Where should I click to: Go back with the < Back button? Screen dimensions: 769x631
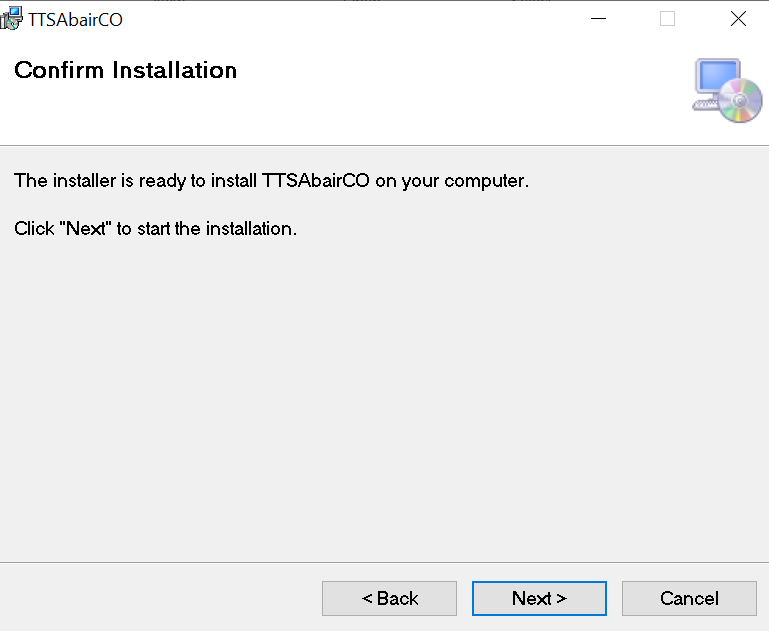coord(389,598)
